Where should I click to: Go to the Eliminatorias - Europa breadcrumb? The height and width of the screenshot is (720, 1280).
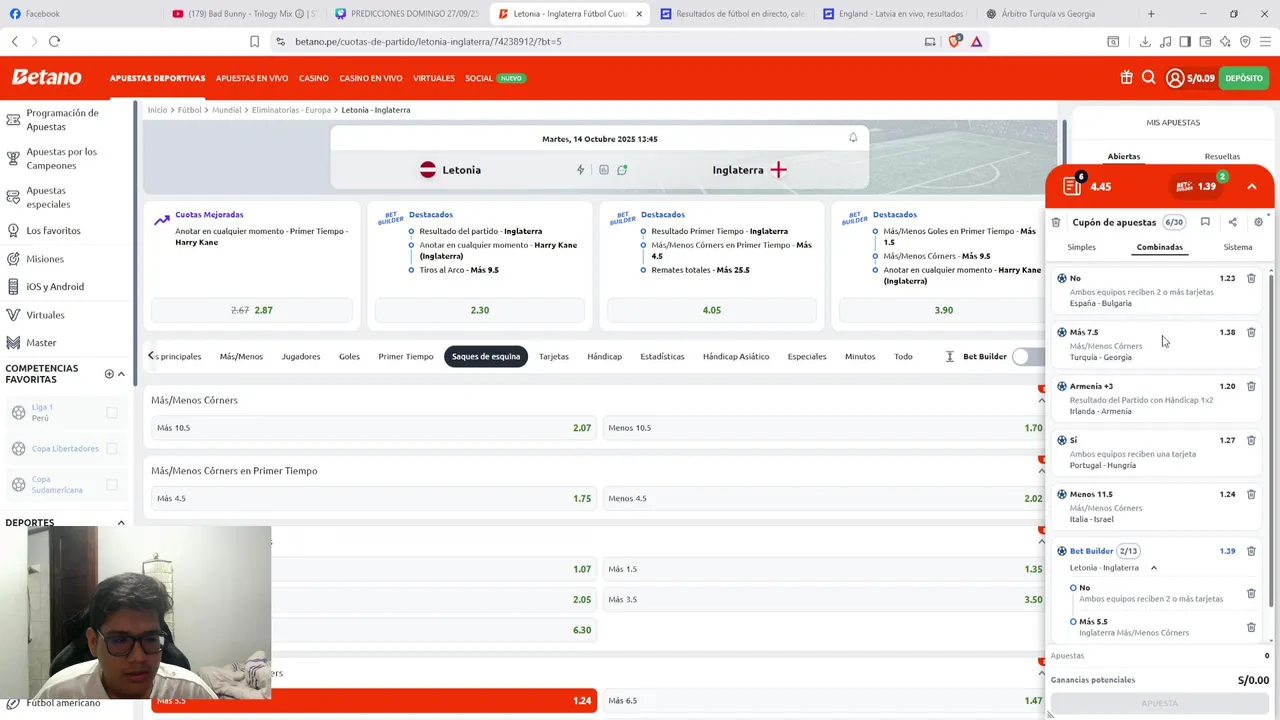(291, 110)
